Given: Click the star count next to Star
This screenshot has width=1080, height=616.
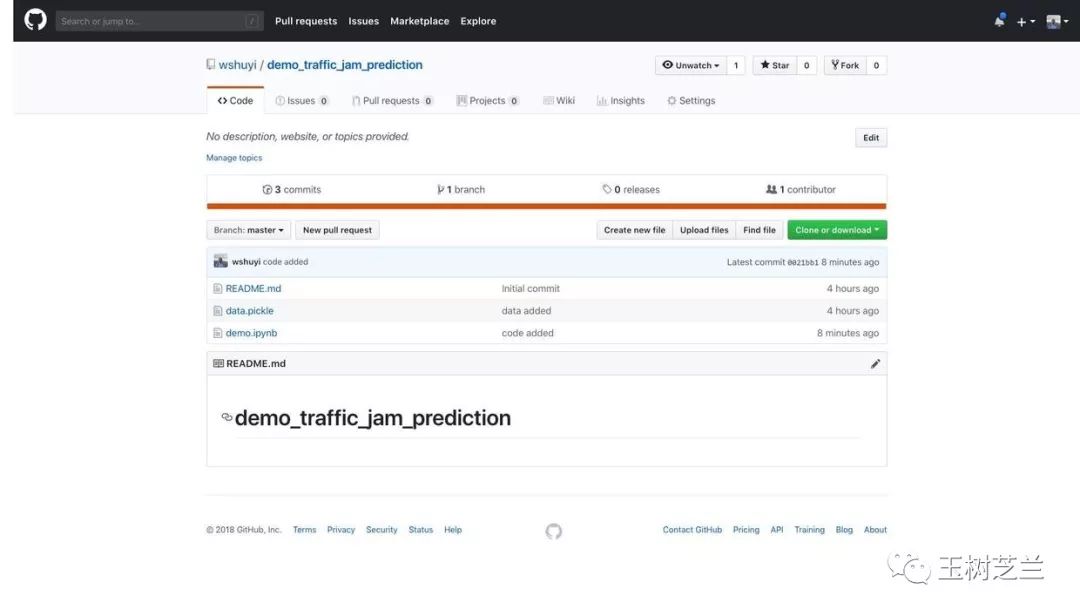Looking at the screenshot, I should (806, 65).
